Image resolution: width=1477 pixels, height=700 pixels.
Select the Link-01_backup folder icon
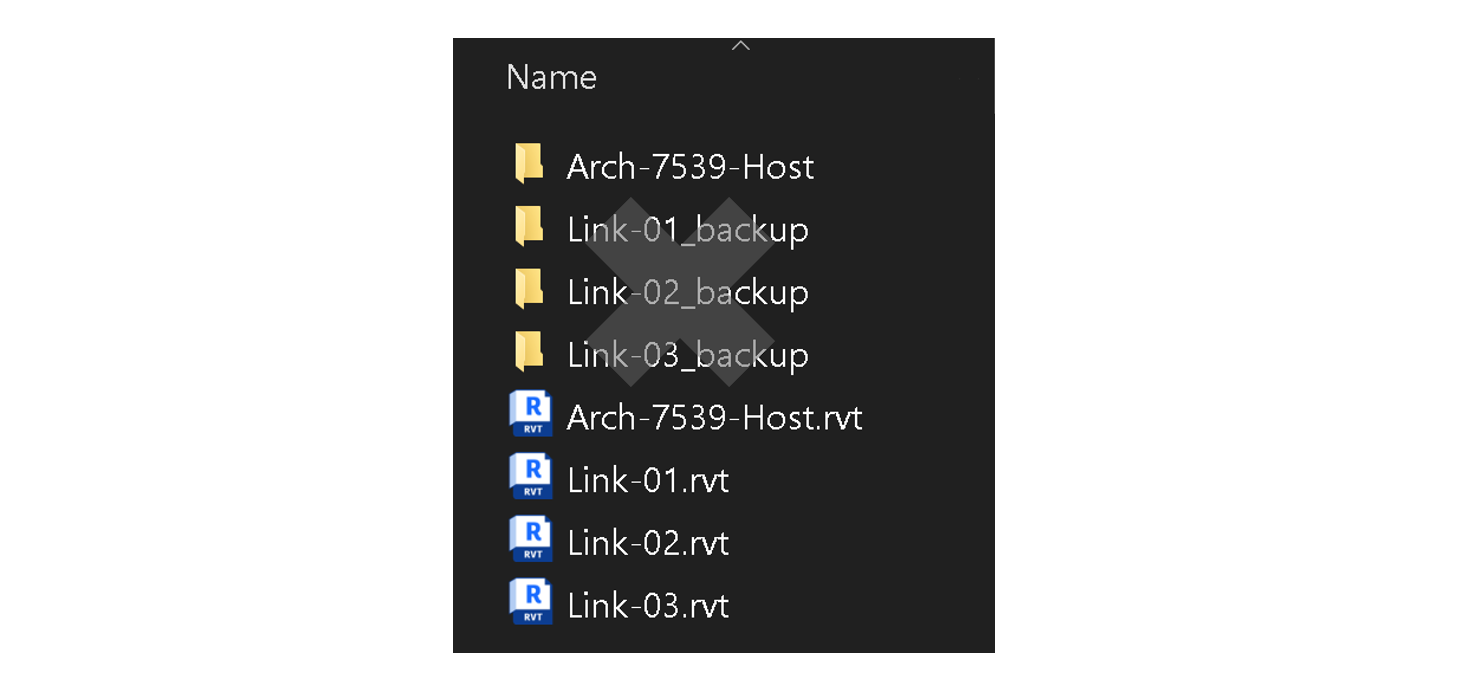[529, 227]
